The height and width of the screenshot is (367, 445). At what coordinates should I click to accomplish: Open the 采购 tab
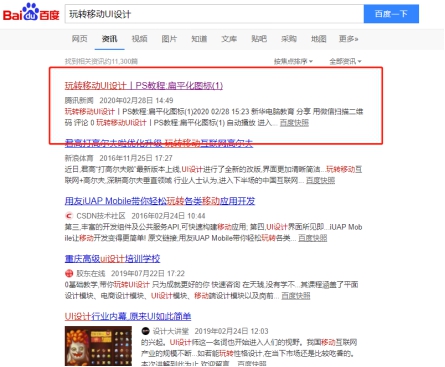pos(289,39)
